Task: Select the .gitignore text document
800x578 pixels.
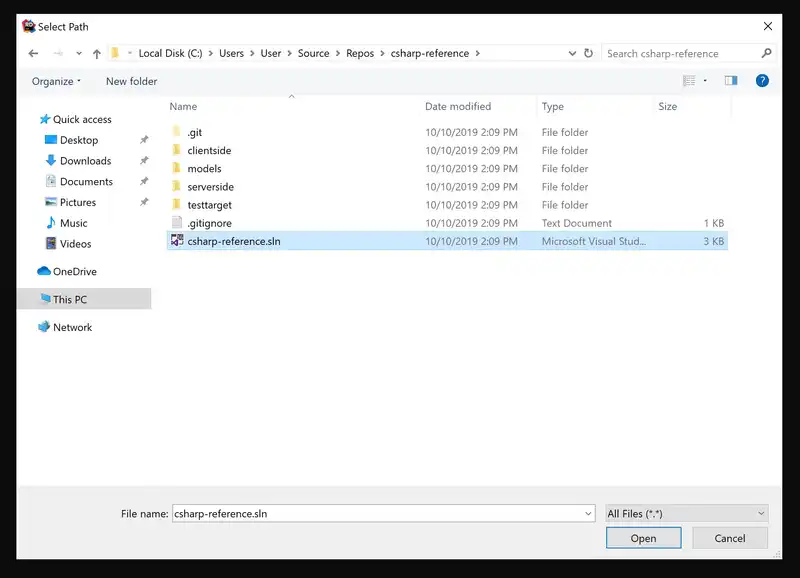Action: pos(209,223)
